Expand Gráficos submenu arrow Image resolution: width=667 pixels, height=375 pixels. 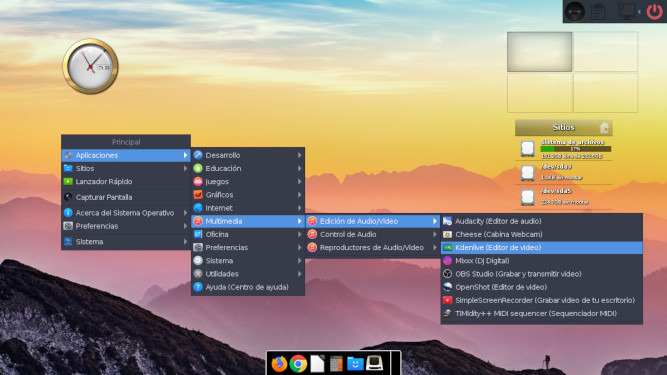pos(299,195)
